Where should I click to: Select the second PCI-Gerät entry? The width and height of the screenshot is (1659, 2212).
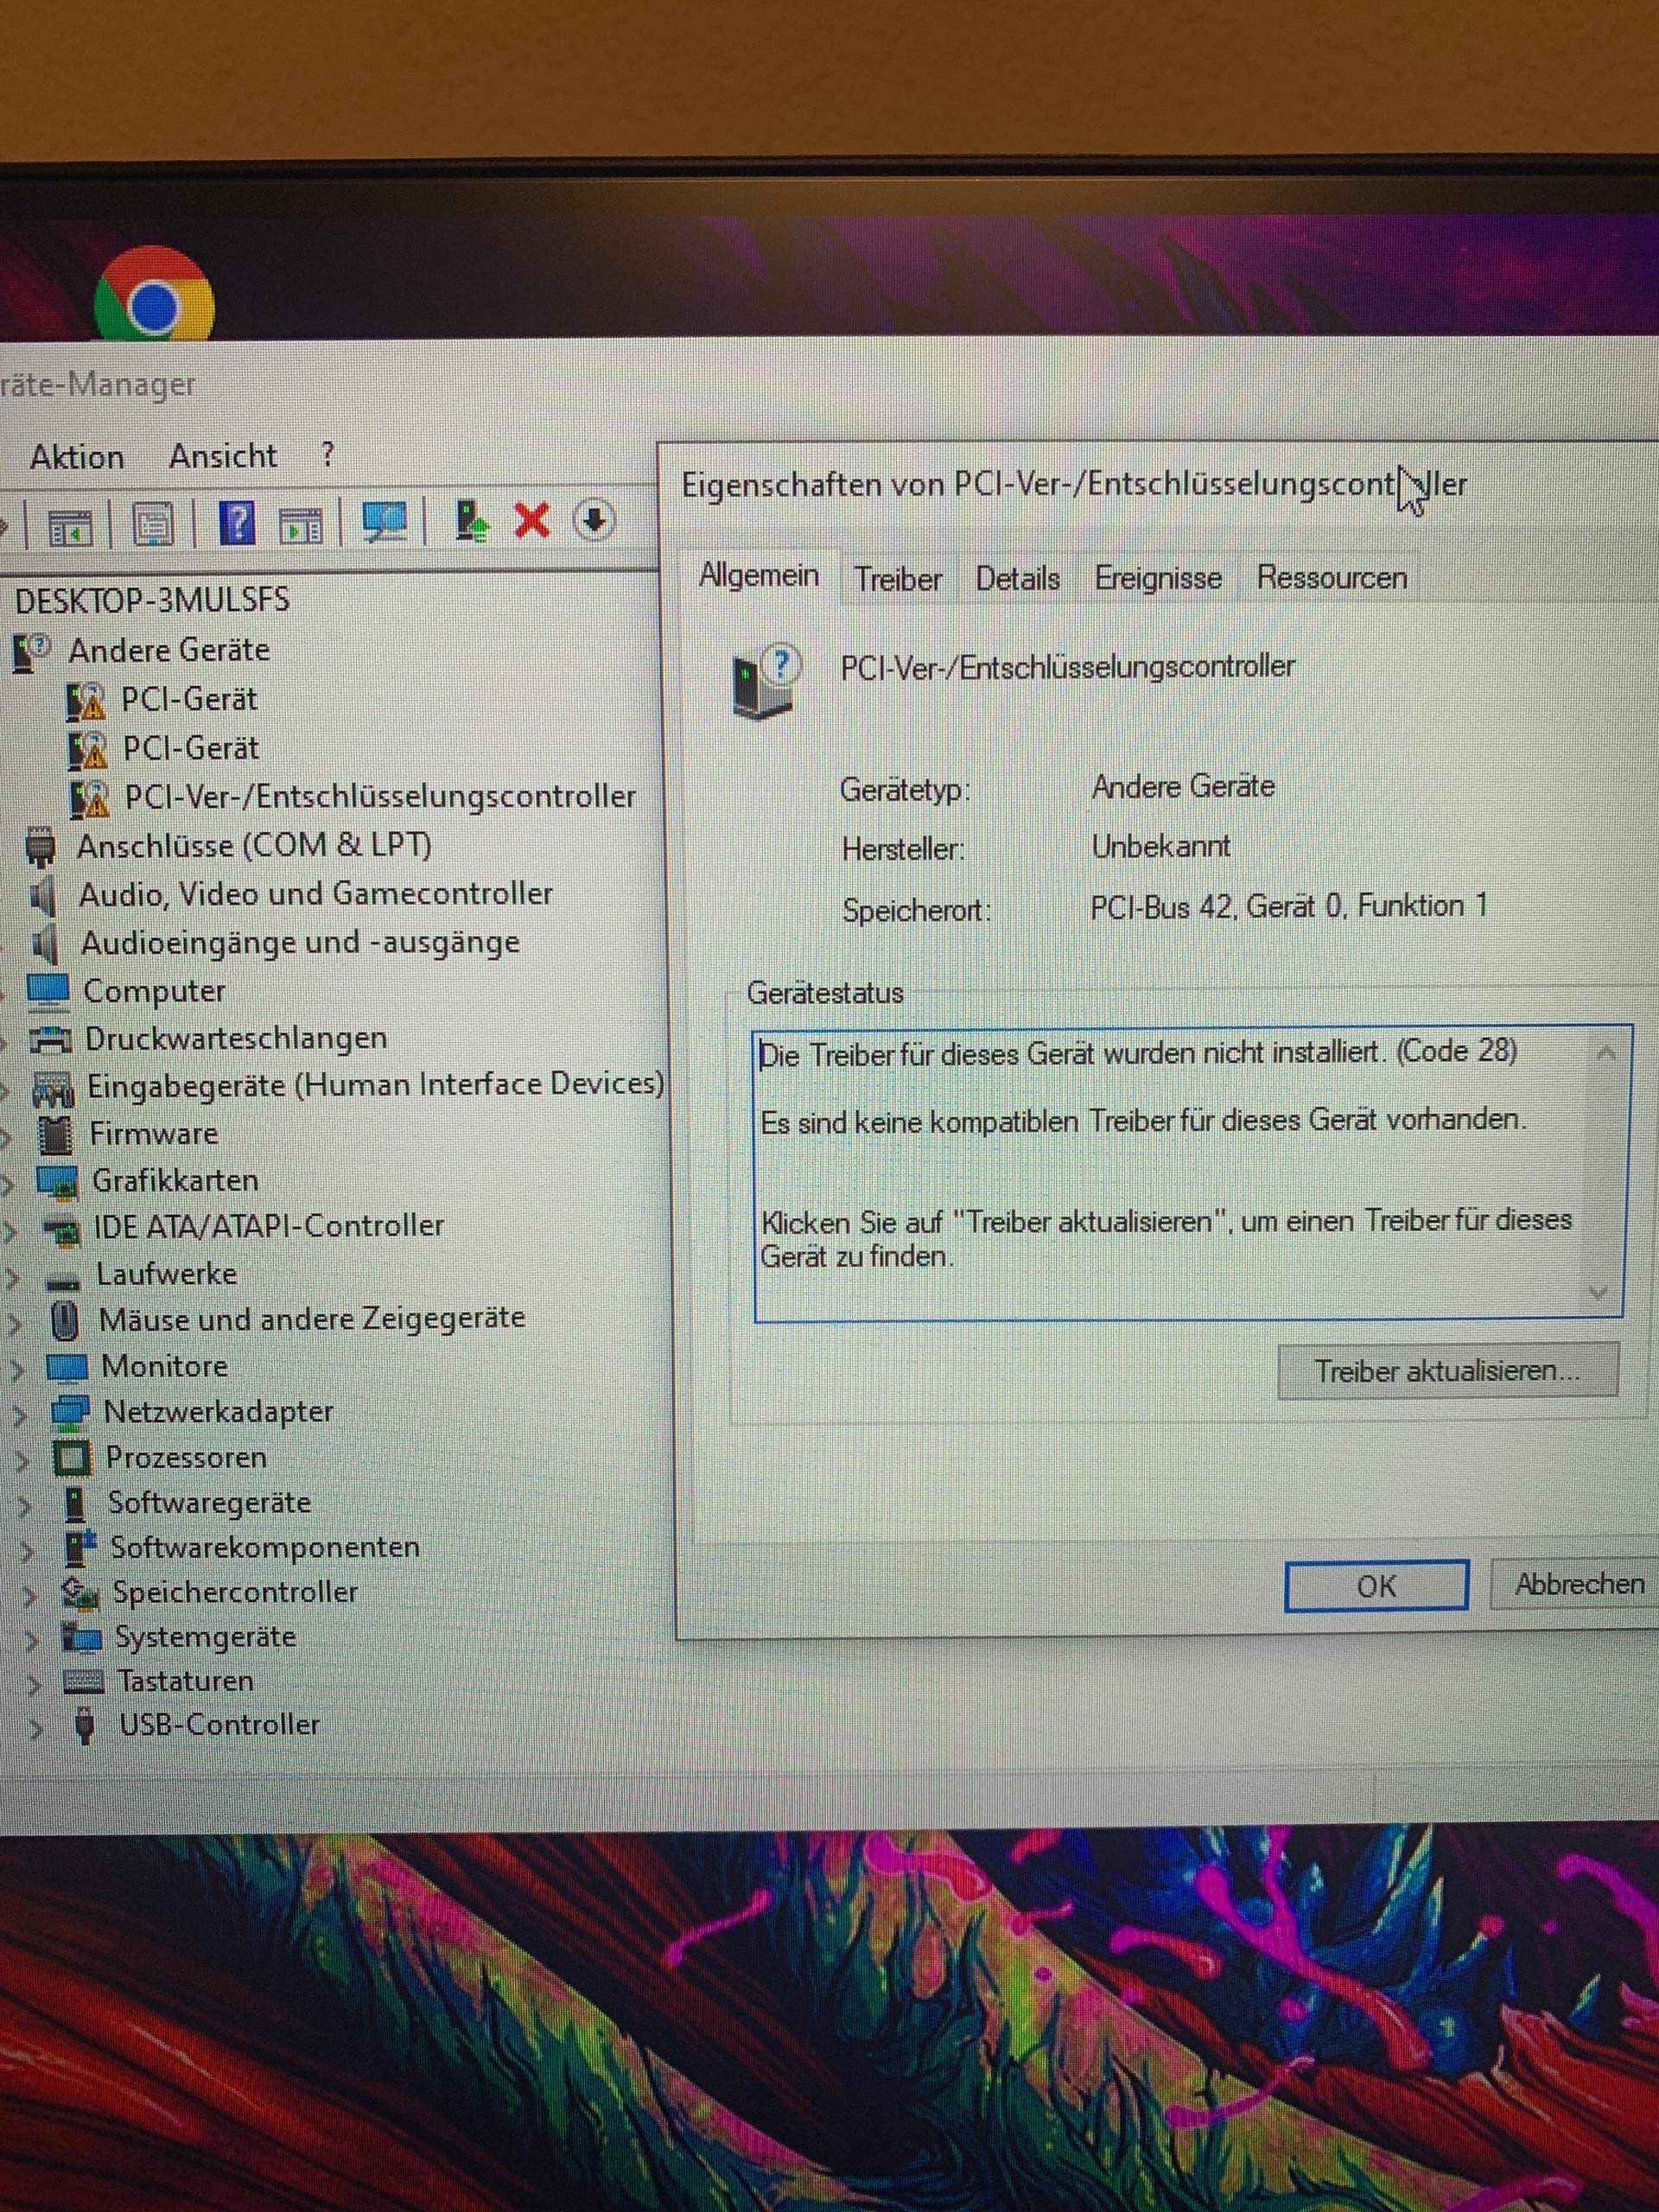190,748
